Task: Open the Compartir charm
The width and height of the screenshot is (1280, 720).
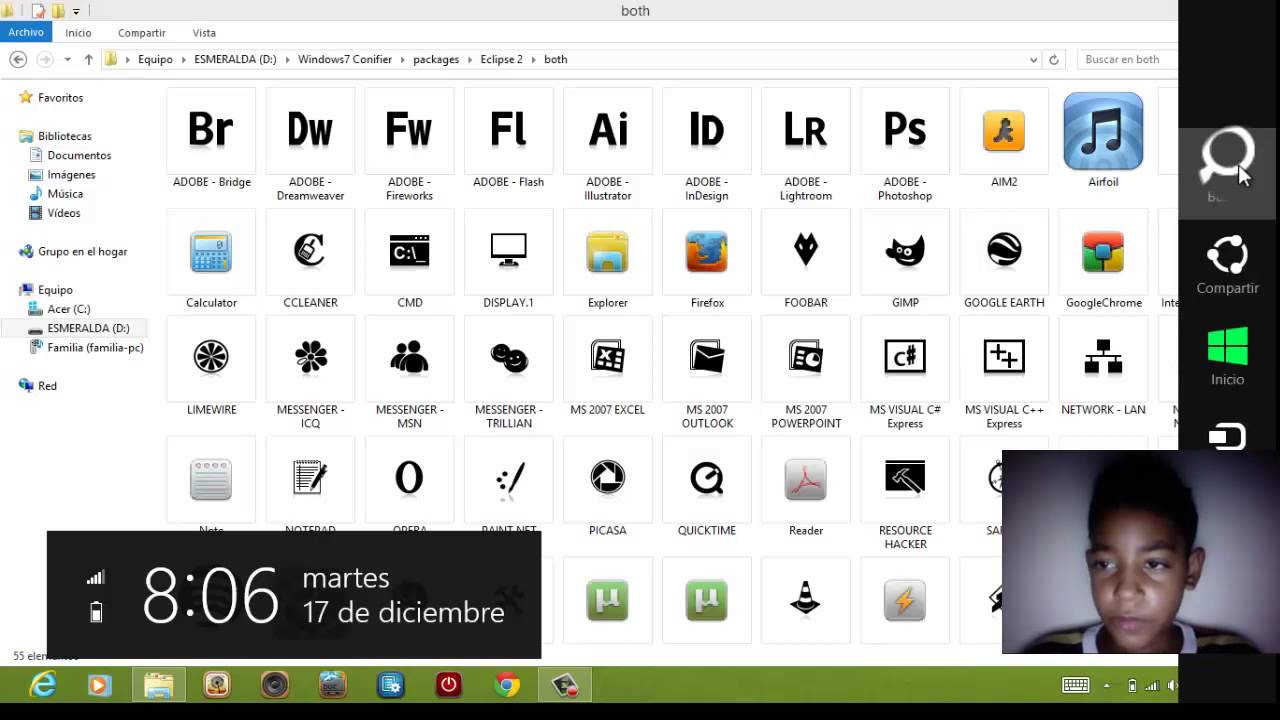Action: (1228, 266)
